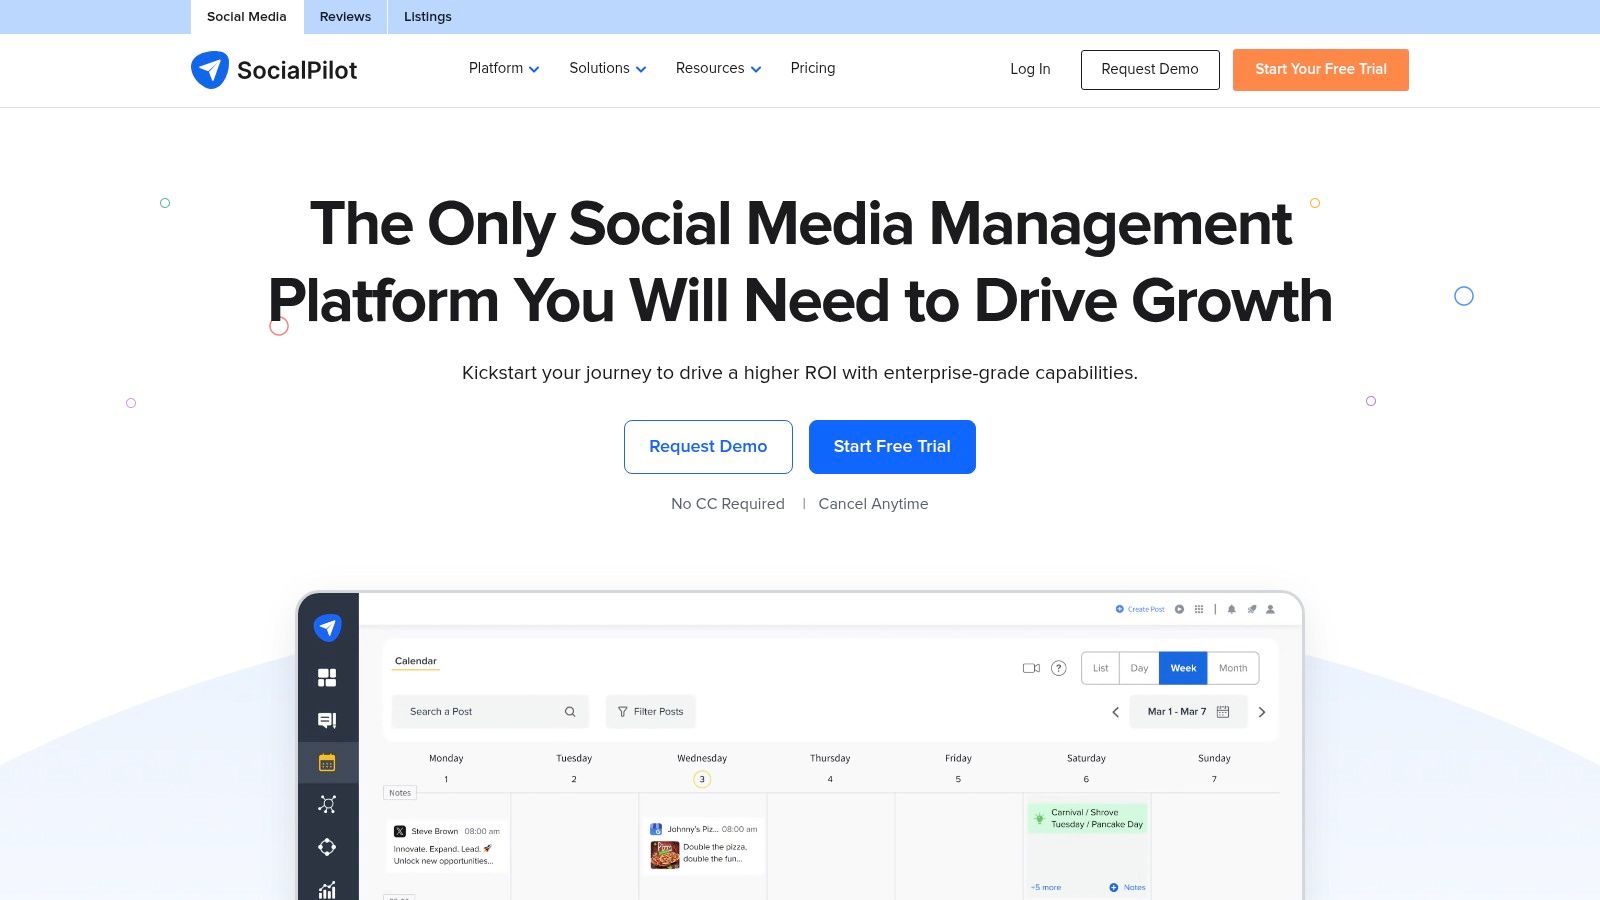Click the Posts/comment icon in the sidebar

[327, 719]
